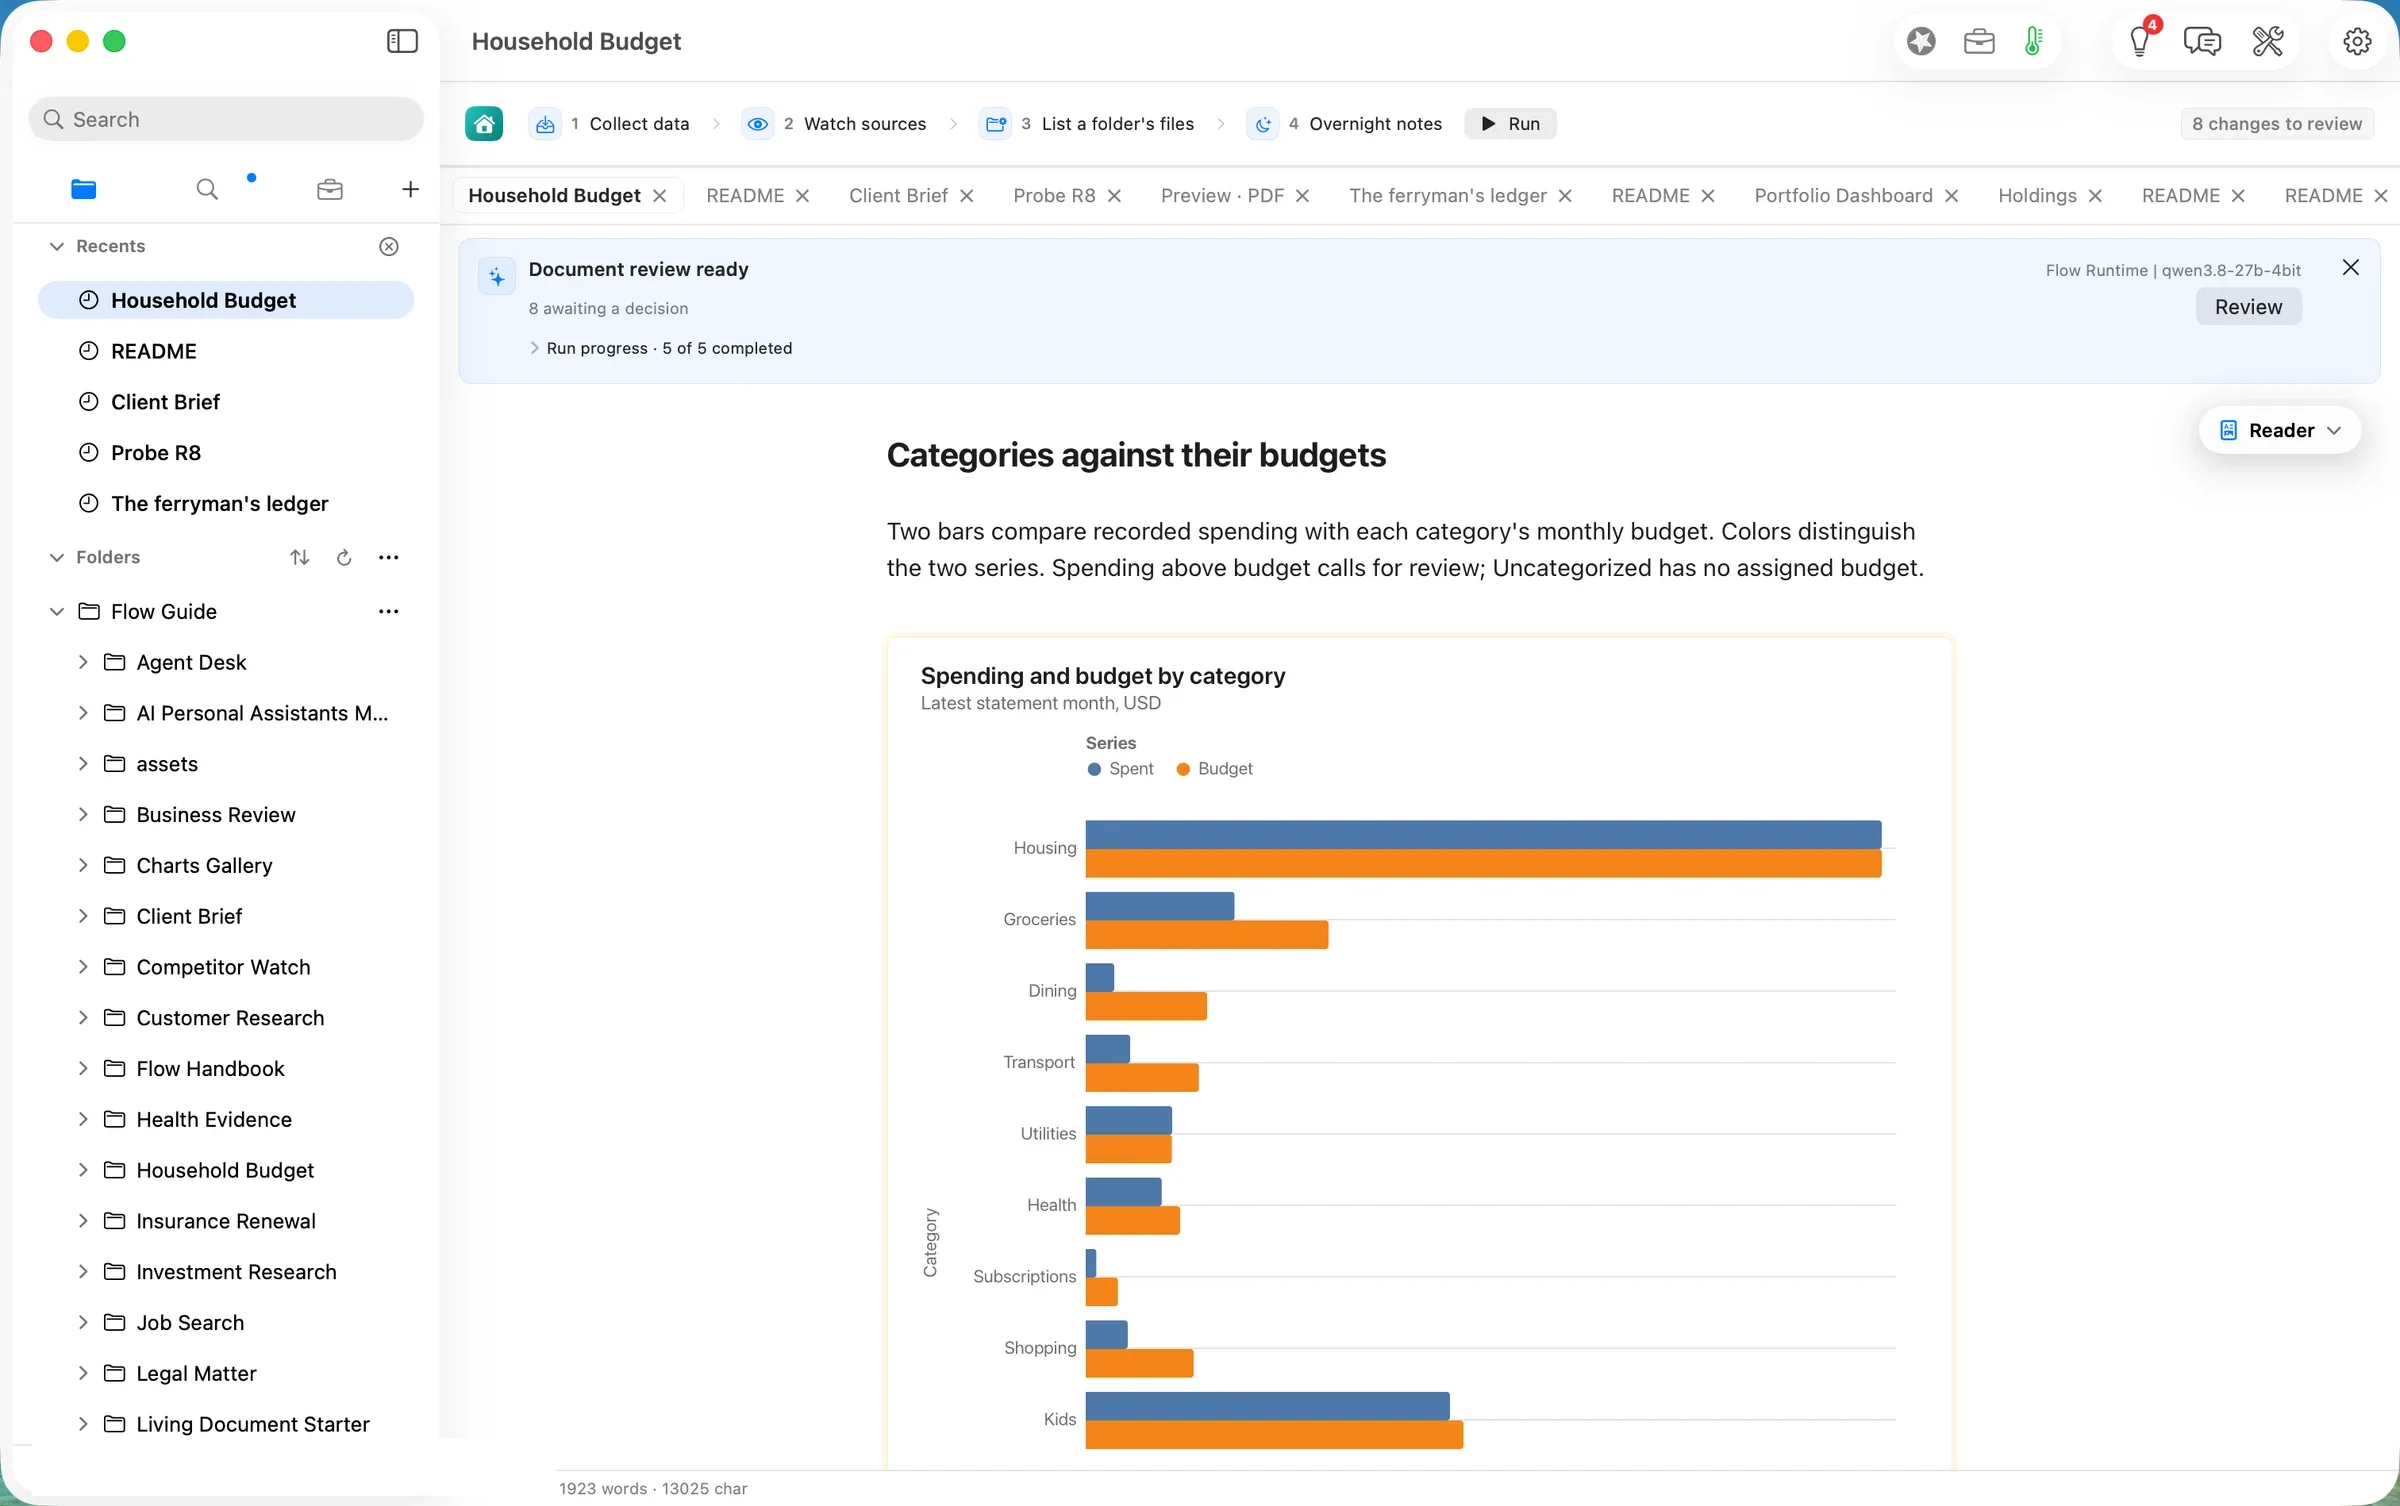The height and width of the screenshot is (1506, 2400).
Task: Open Flow Guide folder more options
Action: click(x=389, y=611)
